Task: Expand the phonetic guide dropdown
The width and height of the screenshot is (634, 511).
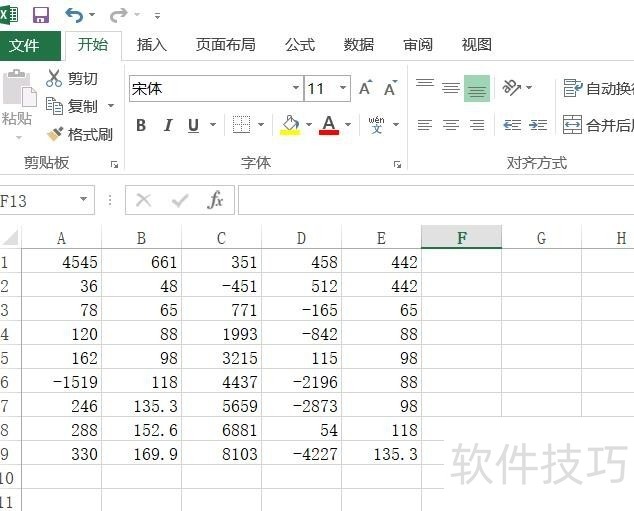Action: pyautogui.click(x=396, y=125)
